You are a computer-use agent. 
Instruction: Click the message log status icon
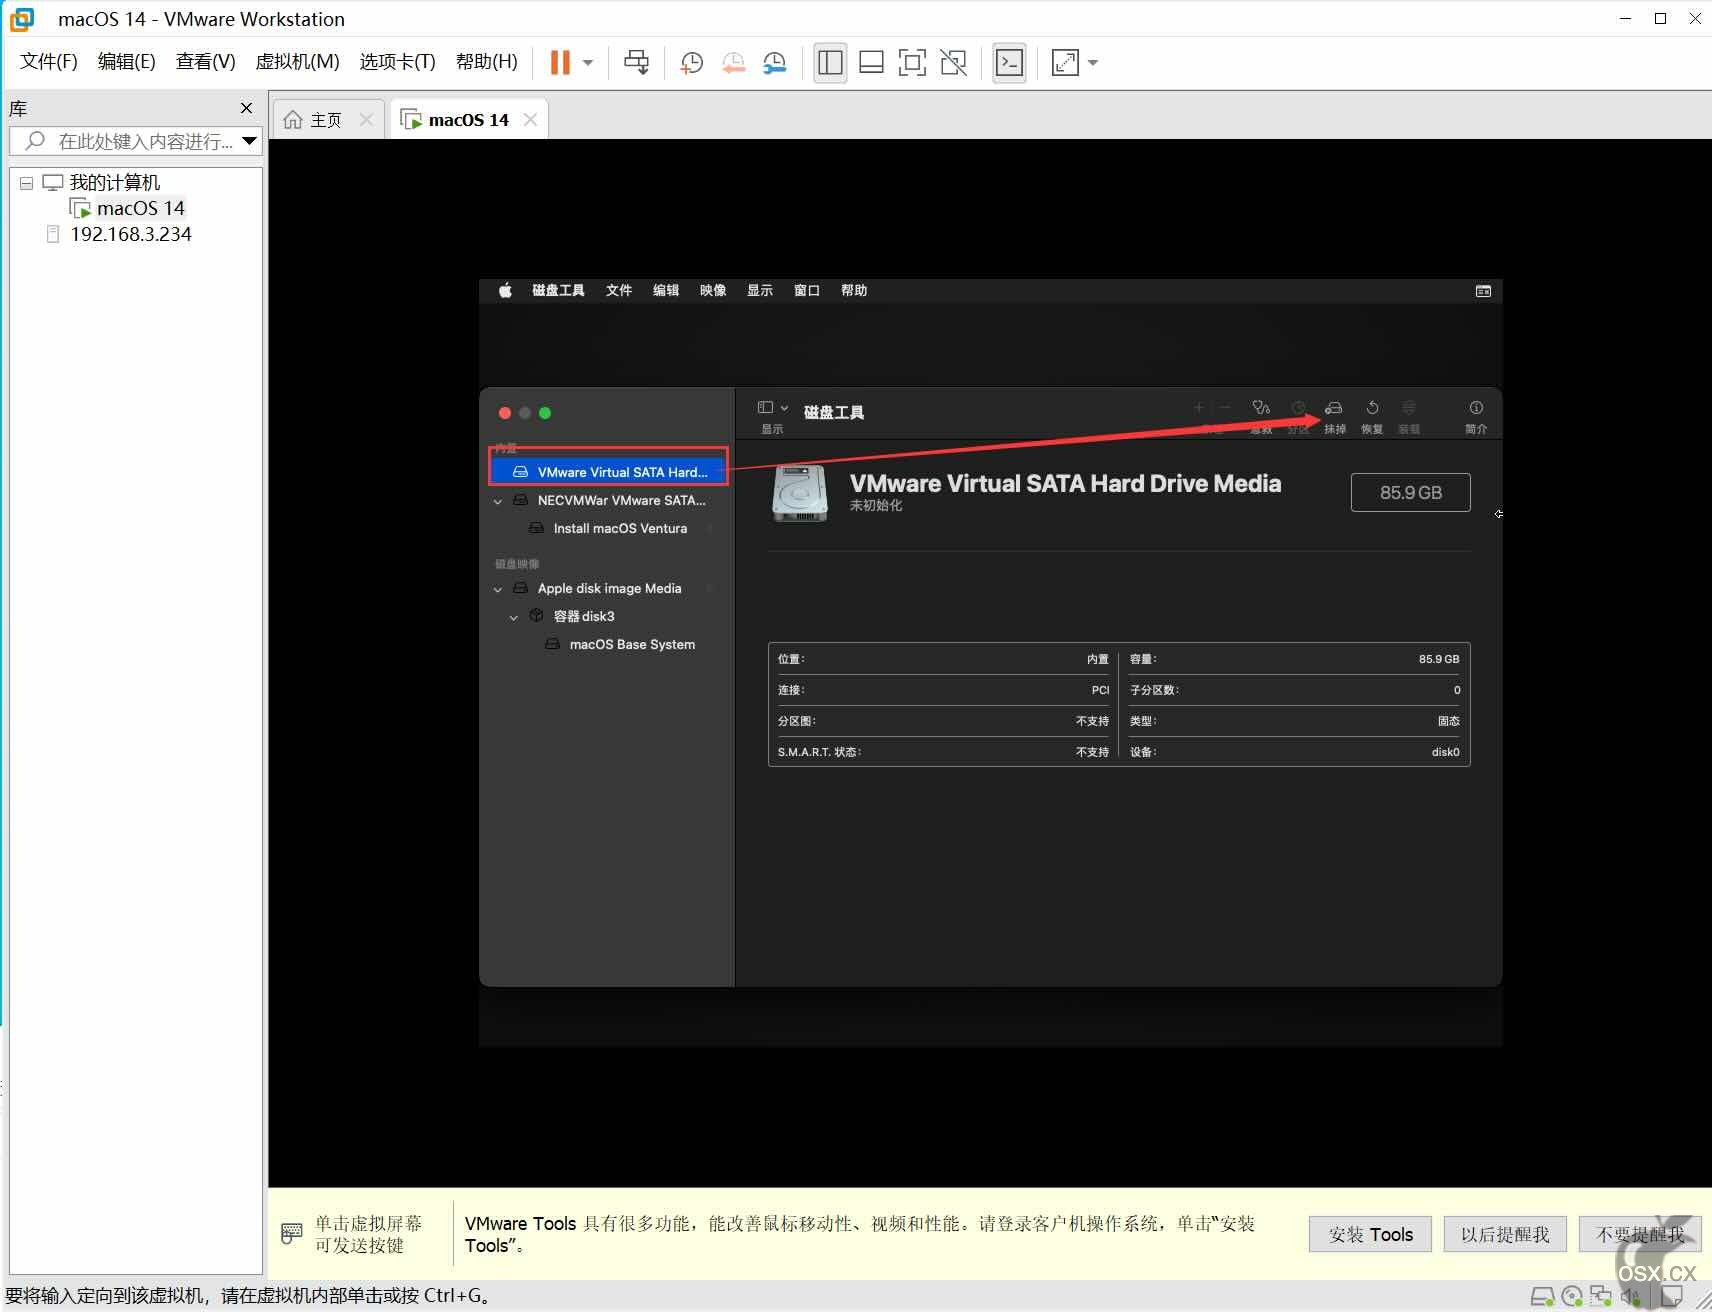click(x=1671, y=1297)
